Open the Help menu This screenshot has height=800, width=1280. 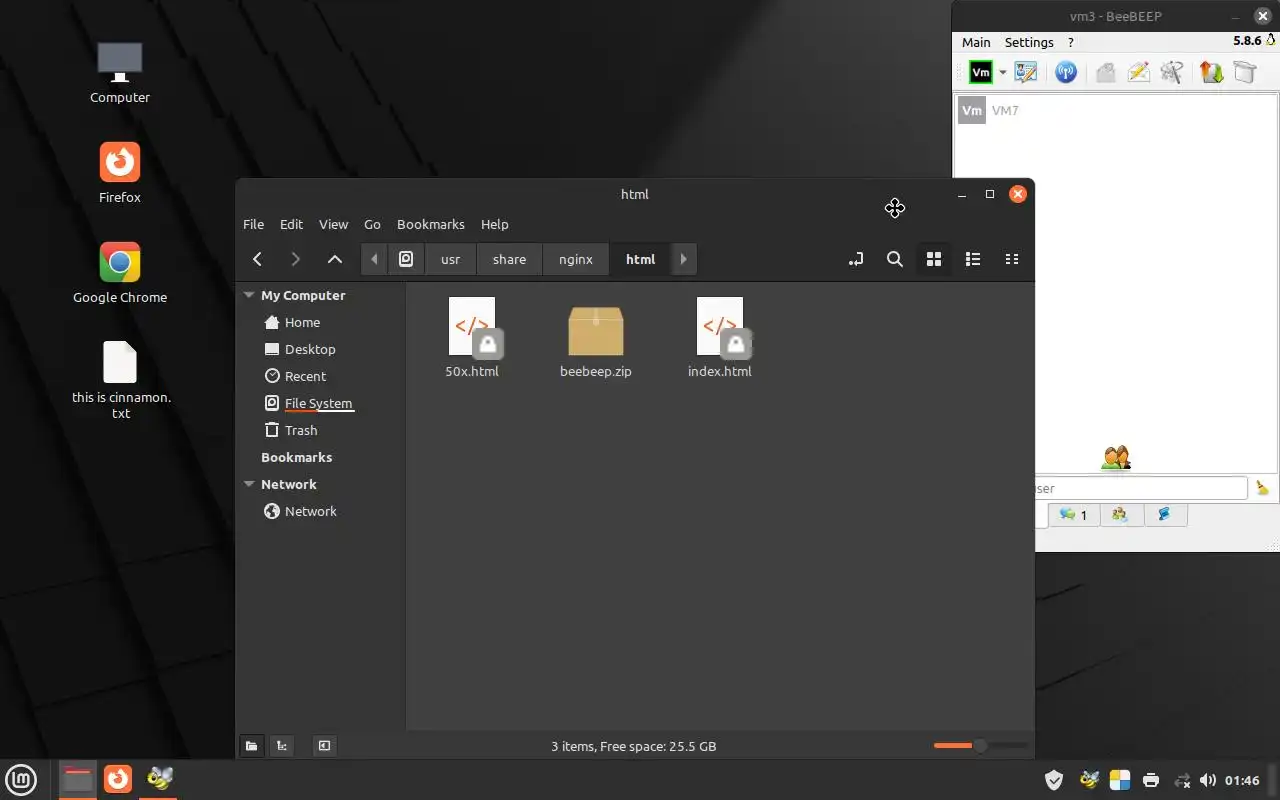494,224
